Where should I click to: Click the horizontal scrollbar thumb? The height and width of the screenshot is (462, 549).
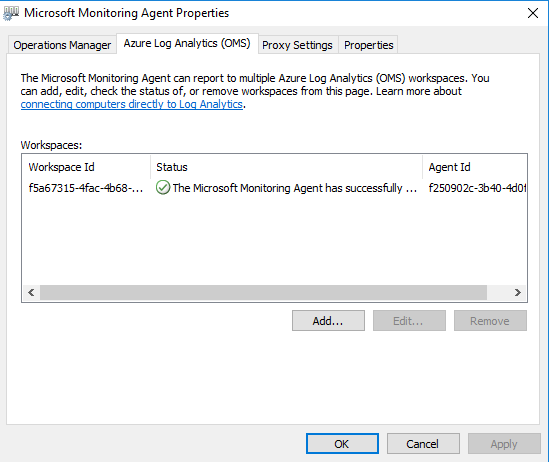pyautogui.click(x=263, y=292)
